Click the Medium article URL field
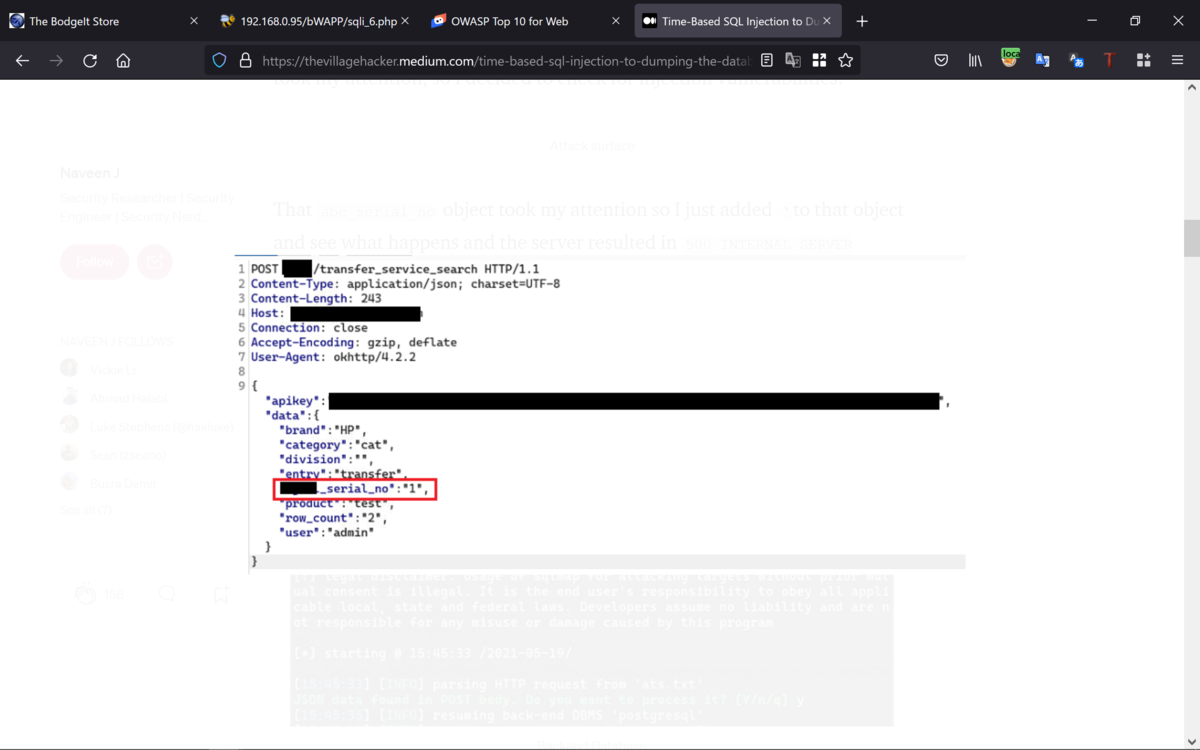Viewport: 1200px width, 750px height. (x=507, y=61)
